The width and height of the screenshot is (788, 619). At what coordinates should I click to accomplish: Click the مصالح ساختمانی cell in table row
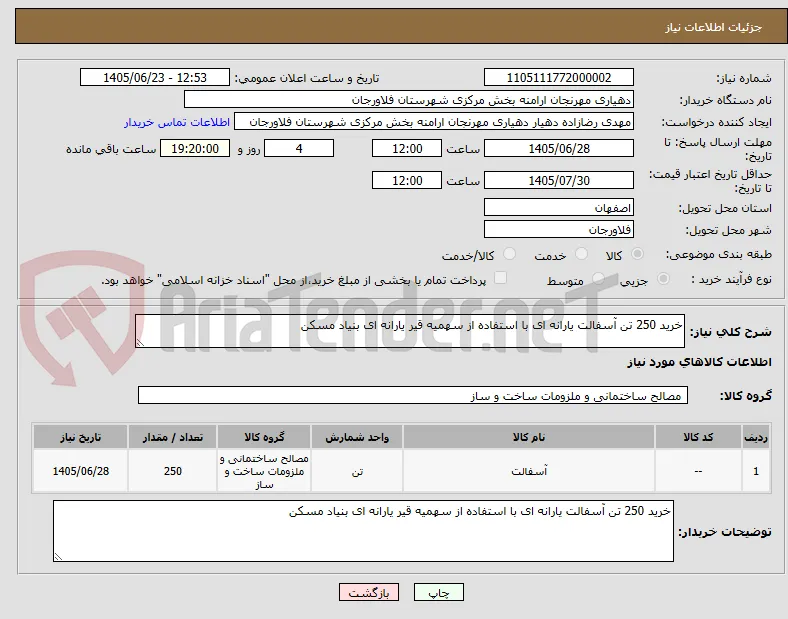(264, 471)
